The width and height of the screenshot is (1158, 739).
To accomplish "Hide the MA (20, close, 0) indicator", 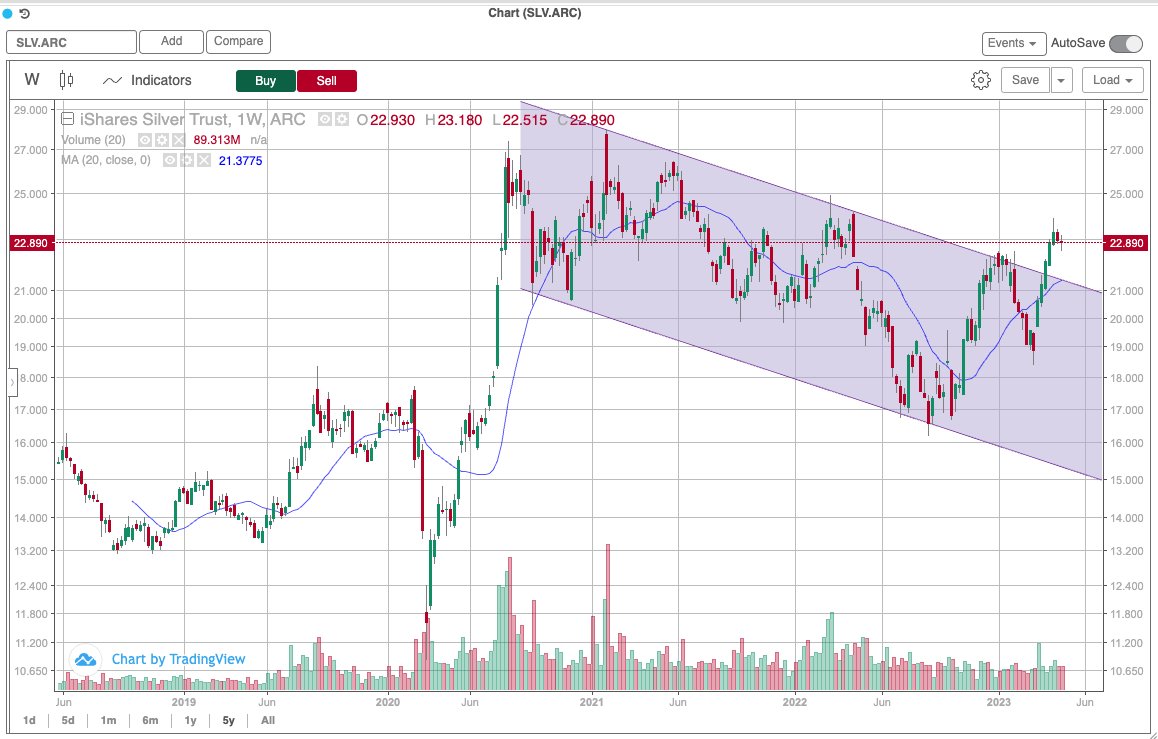I will (x=171, y=160).
